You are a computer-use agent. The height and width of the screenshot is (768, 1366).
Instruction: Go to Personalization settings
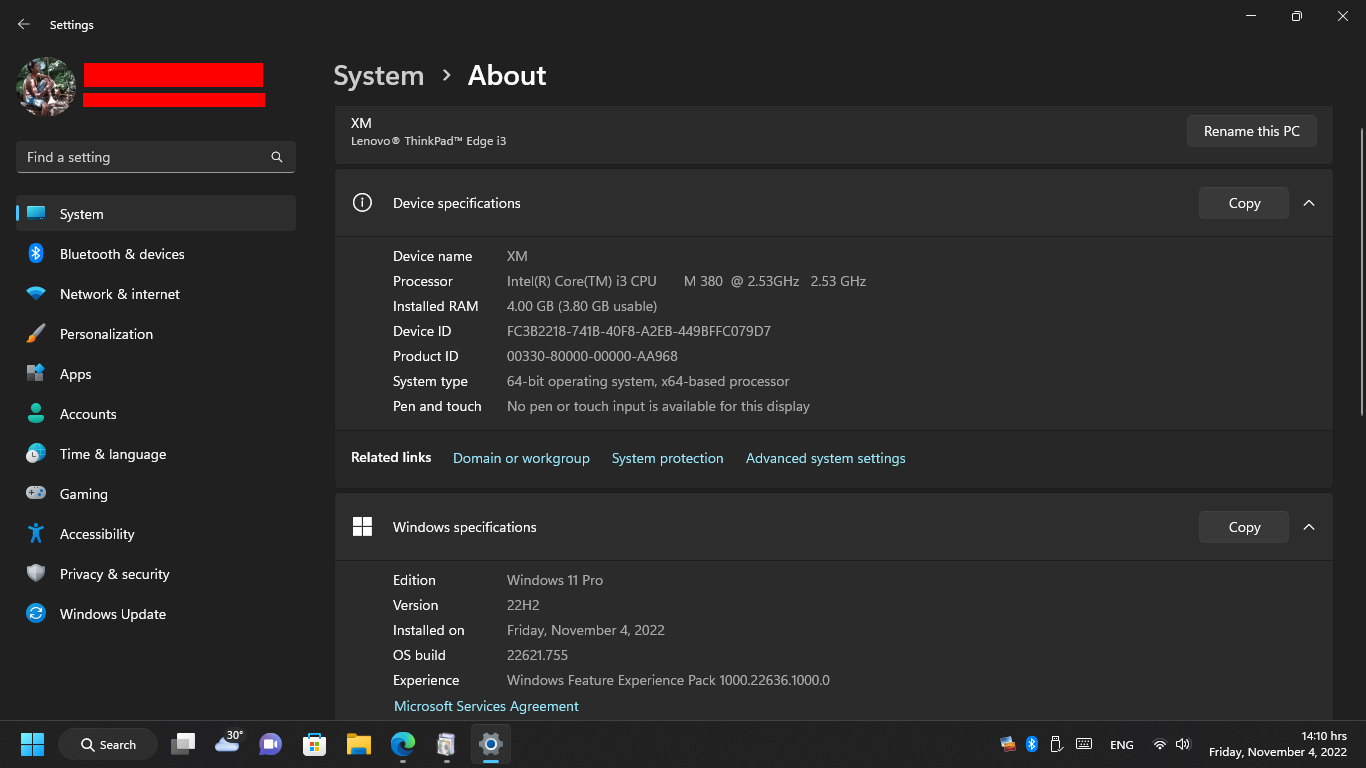tap(156, 334)
